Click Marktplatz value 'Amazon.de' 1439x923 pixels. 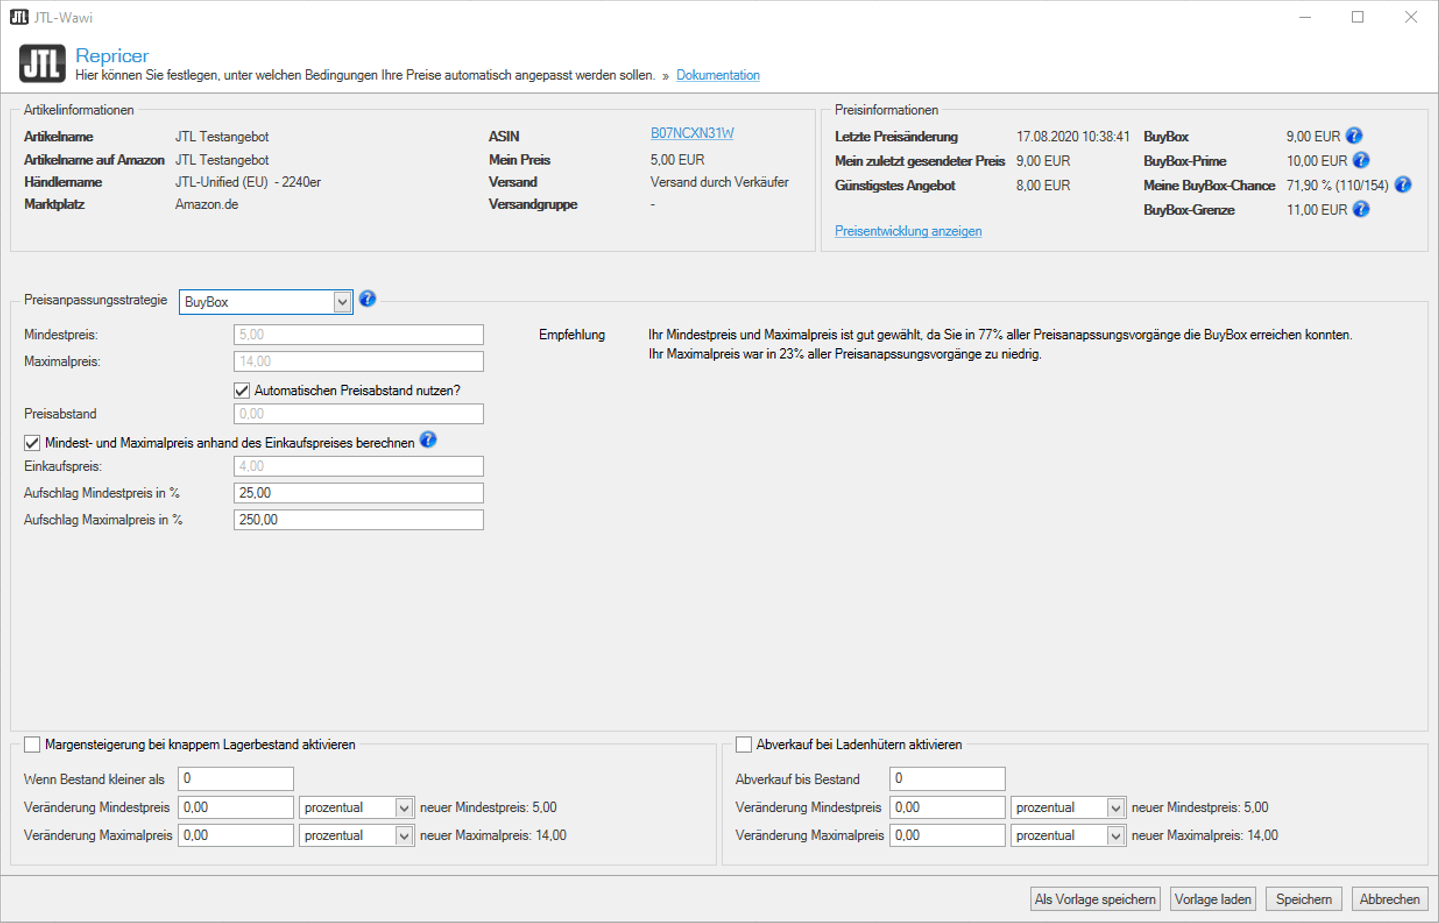point(207,204)
